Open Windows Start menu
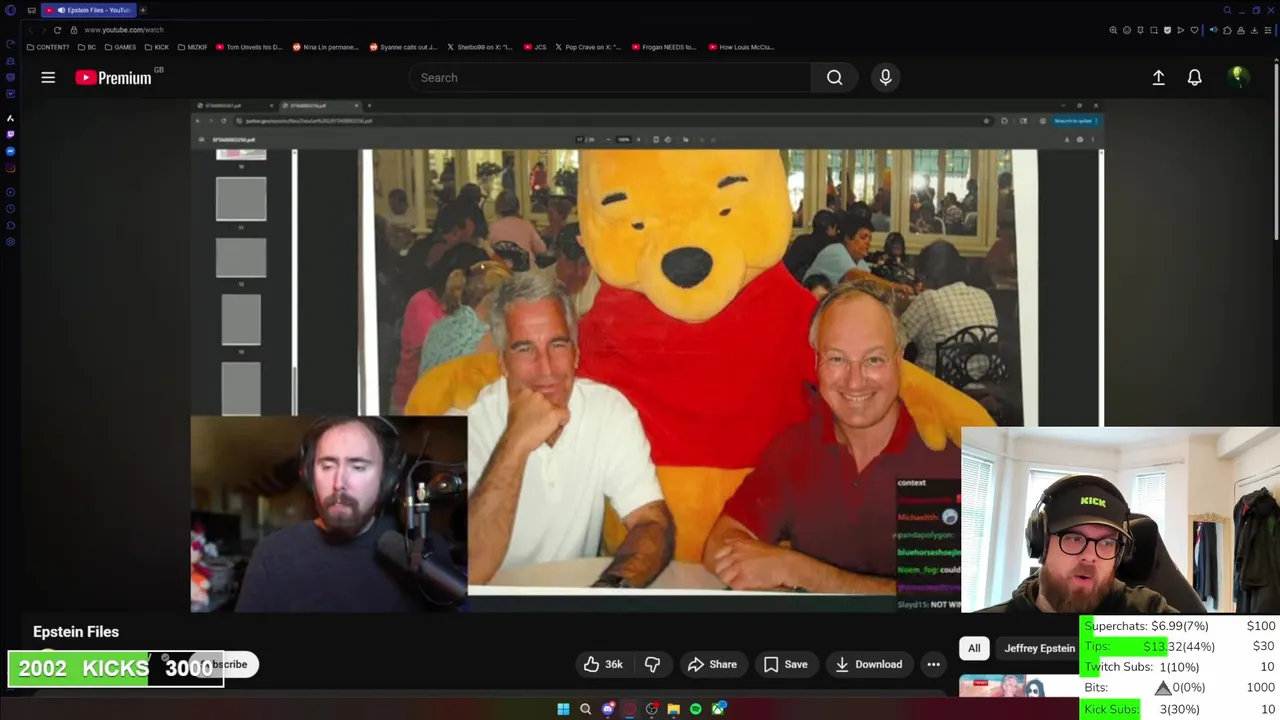The height and width of the screenshot is (720, 1280). (x=563, y=709)
